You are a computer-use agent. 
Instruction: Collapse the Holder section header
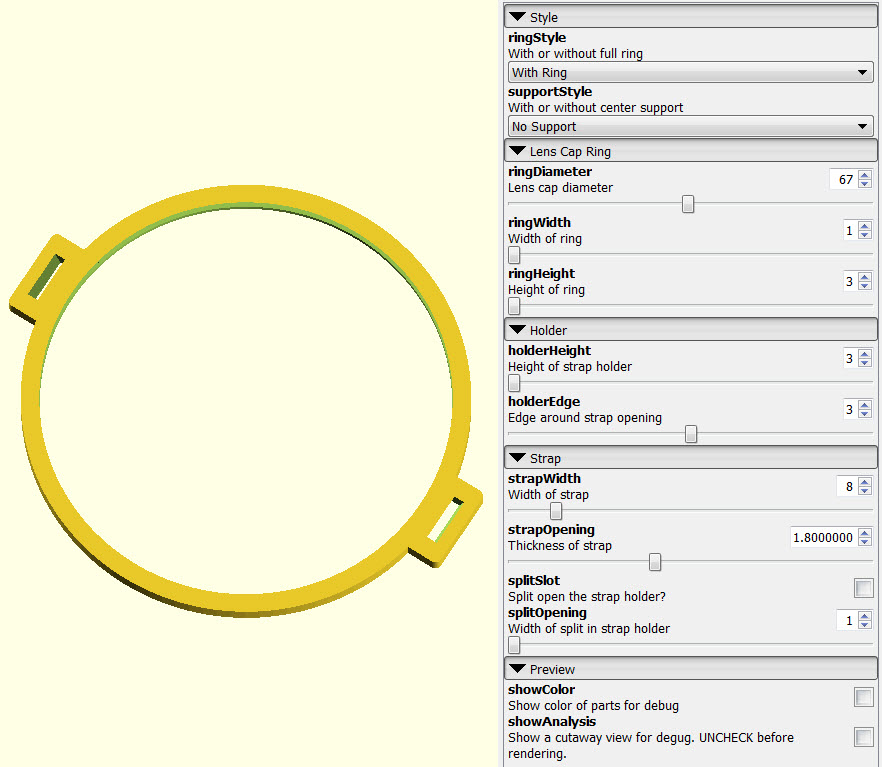(691, 330)
